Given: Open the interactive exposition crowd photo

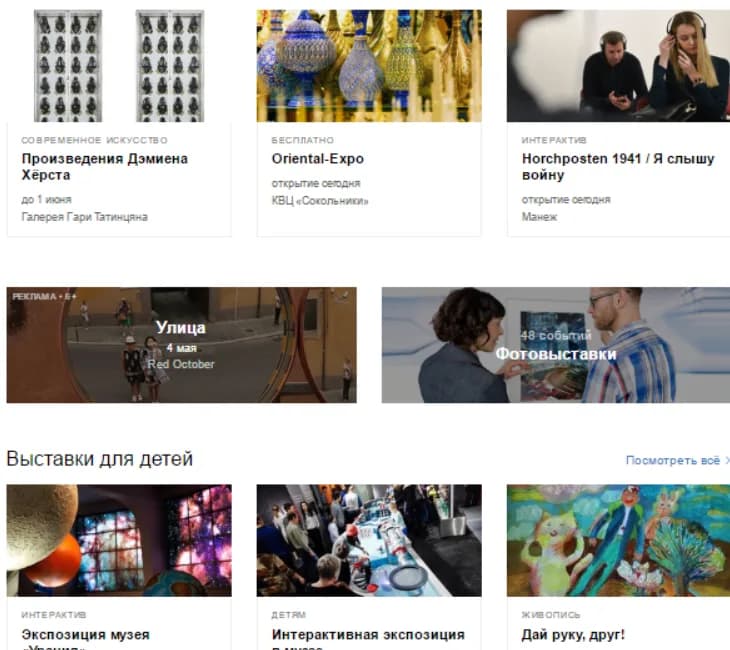Looking at the screenshot, I should [x=369, y=541].
